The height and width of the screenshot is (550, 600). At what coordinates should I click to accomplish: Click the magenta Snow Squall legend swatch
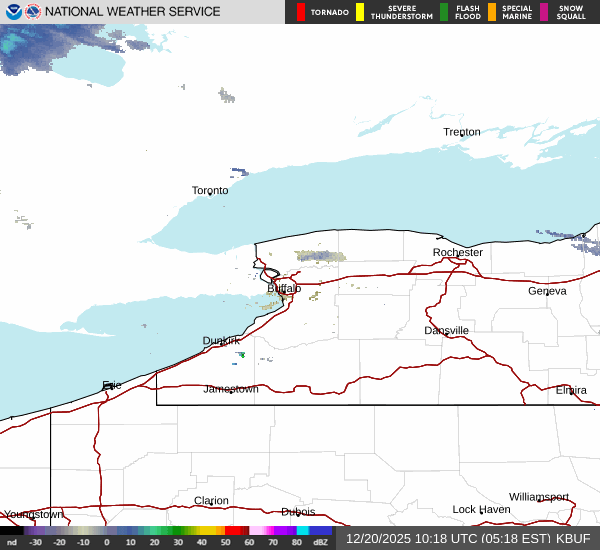click(544, 12)
